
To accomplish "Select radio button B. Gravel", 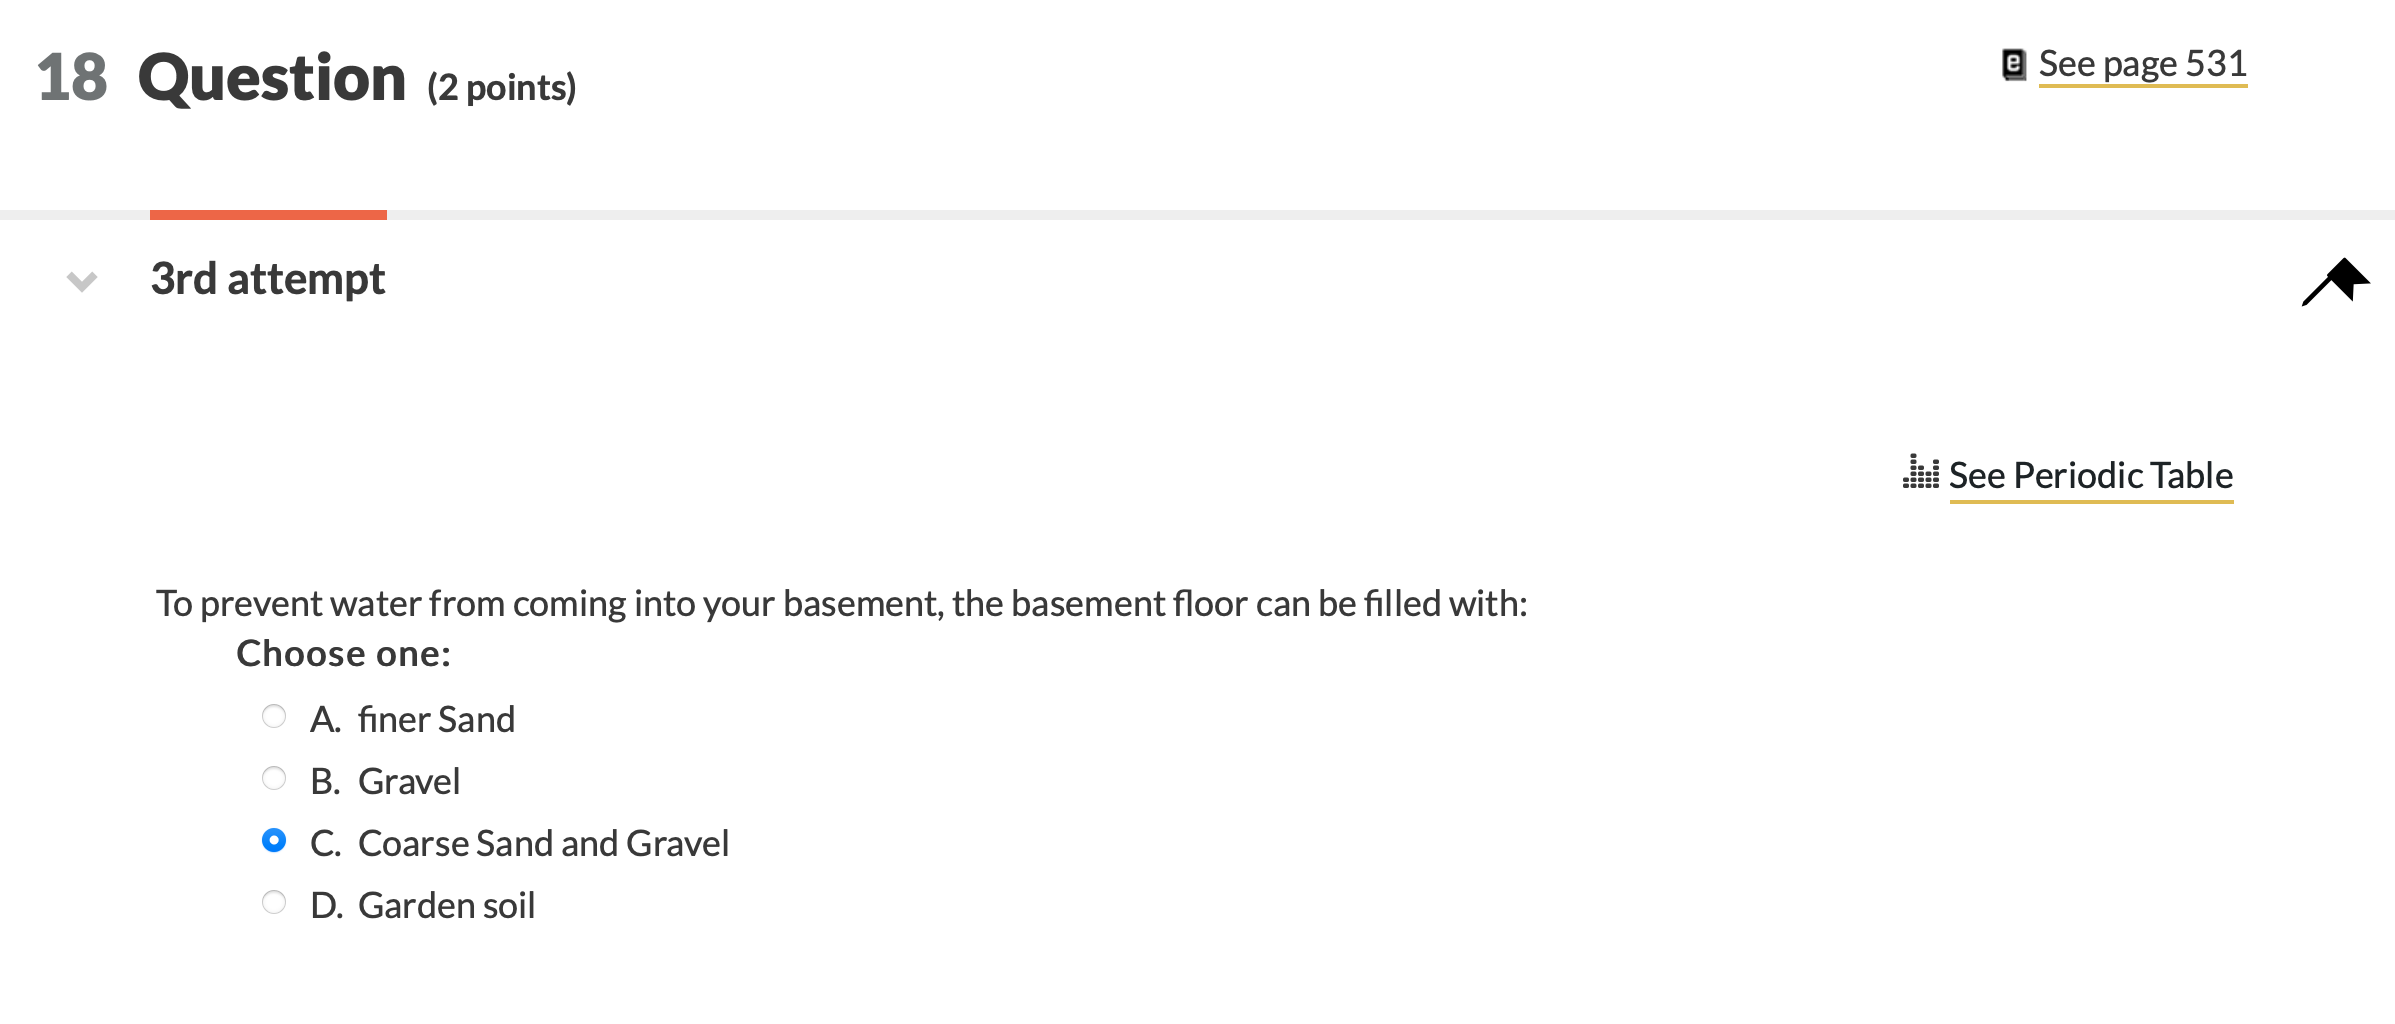I will click(274, 778).
